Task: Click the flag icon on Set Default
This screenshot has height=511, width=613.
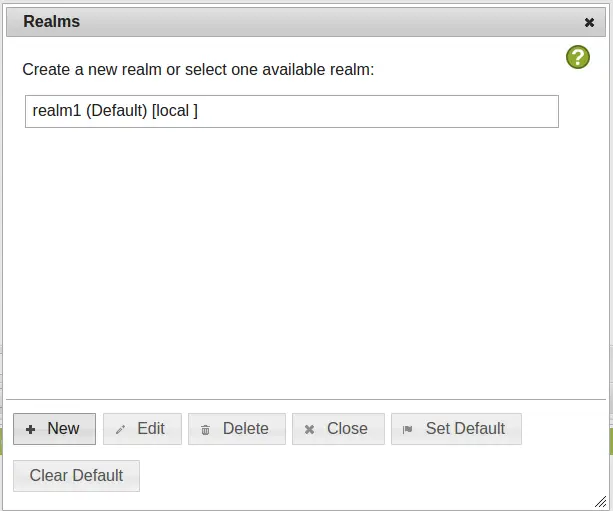Action: tap(407, 430)
